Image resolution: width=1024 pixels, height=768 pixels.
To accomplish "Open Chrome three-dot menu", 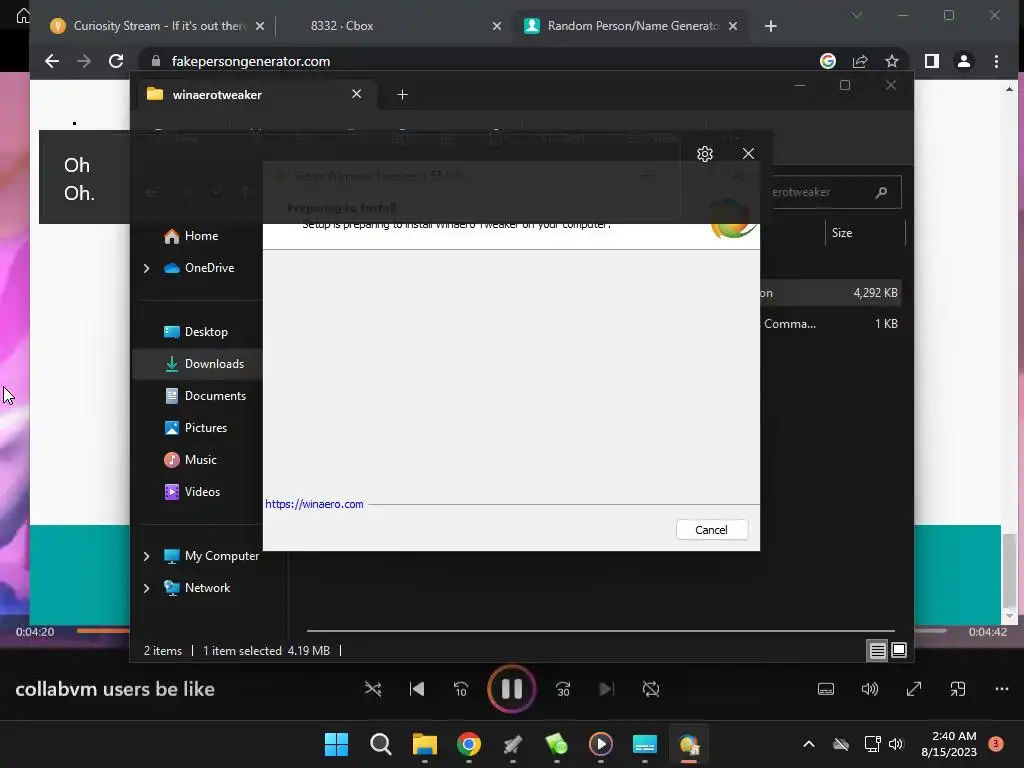I will pos(996,61).
